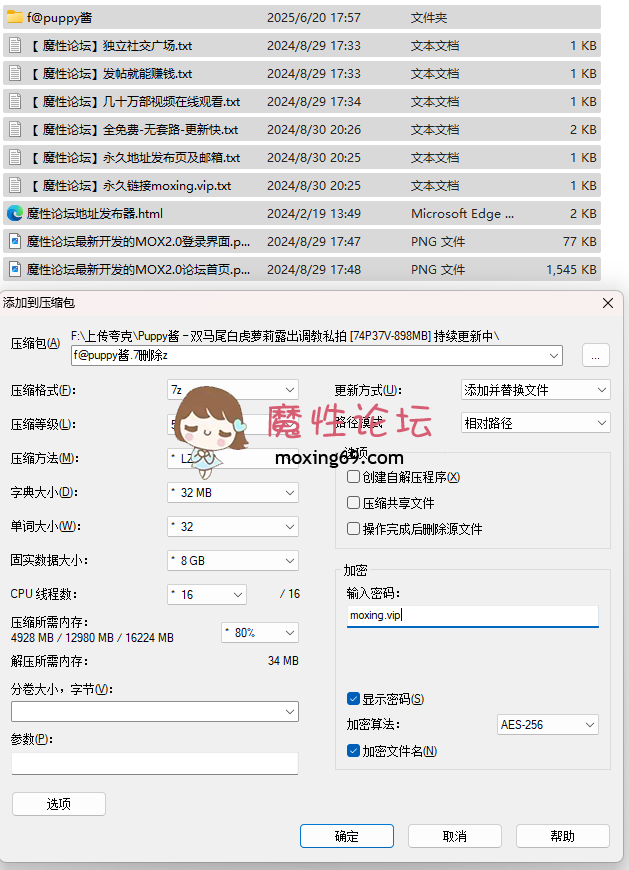
Task: Click the 压缩所需内存 memory values text
Action: (92, 638)
